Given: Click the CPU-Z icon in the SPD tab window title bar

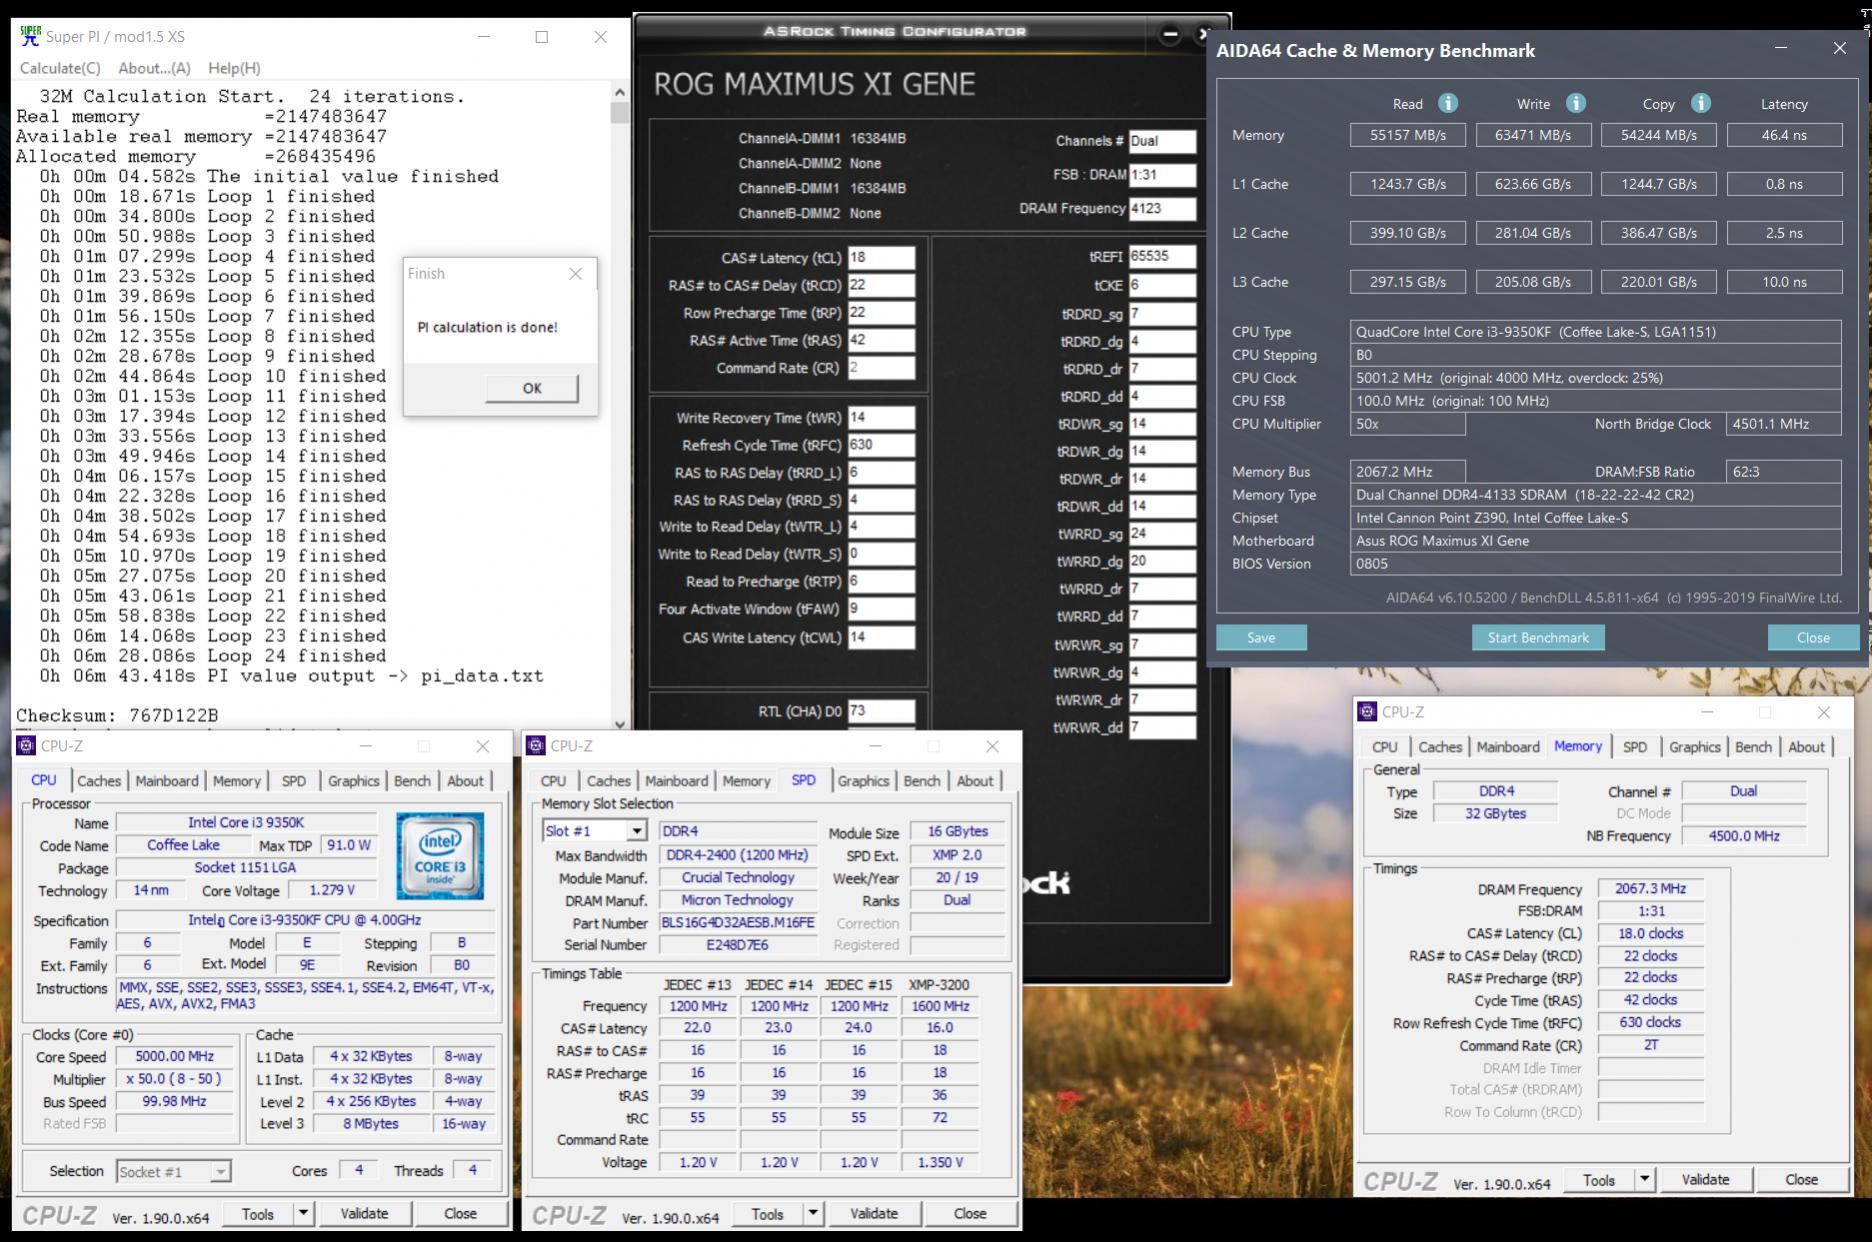Looking at the screenshot, I should coord(536,746).
